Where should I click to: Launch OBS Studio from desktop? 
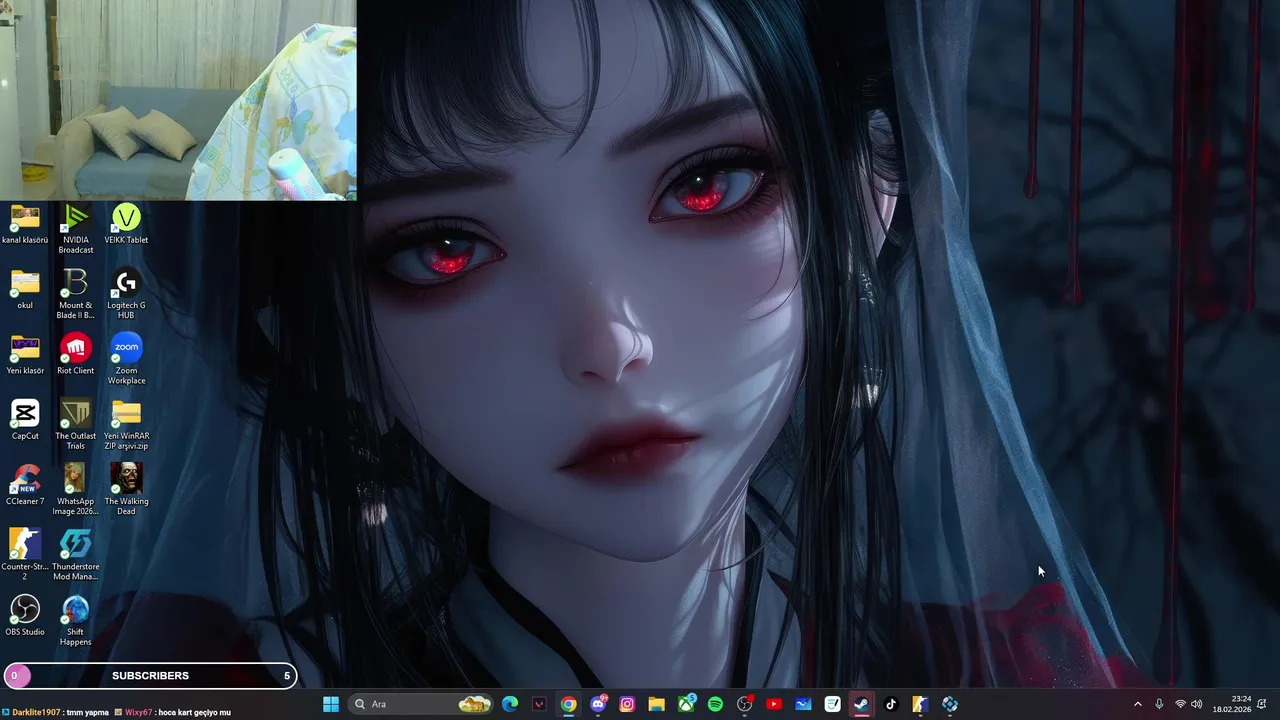25,616
